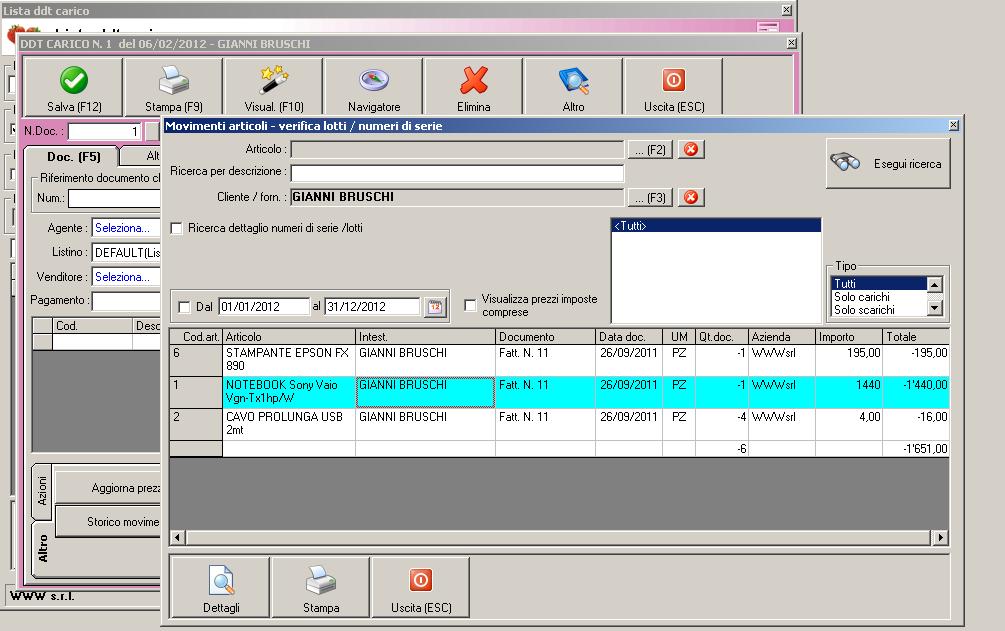Open the Navigatore compass tool
The height and width of the screenshot is (631, 1005).
374,80
